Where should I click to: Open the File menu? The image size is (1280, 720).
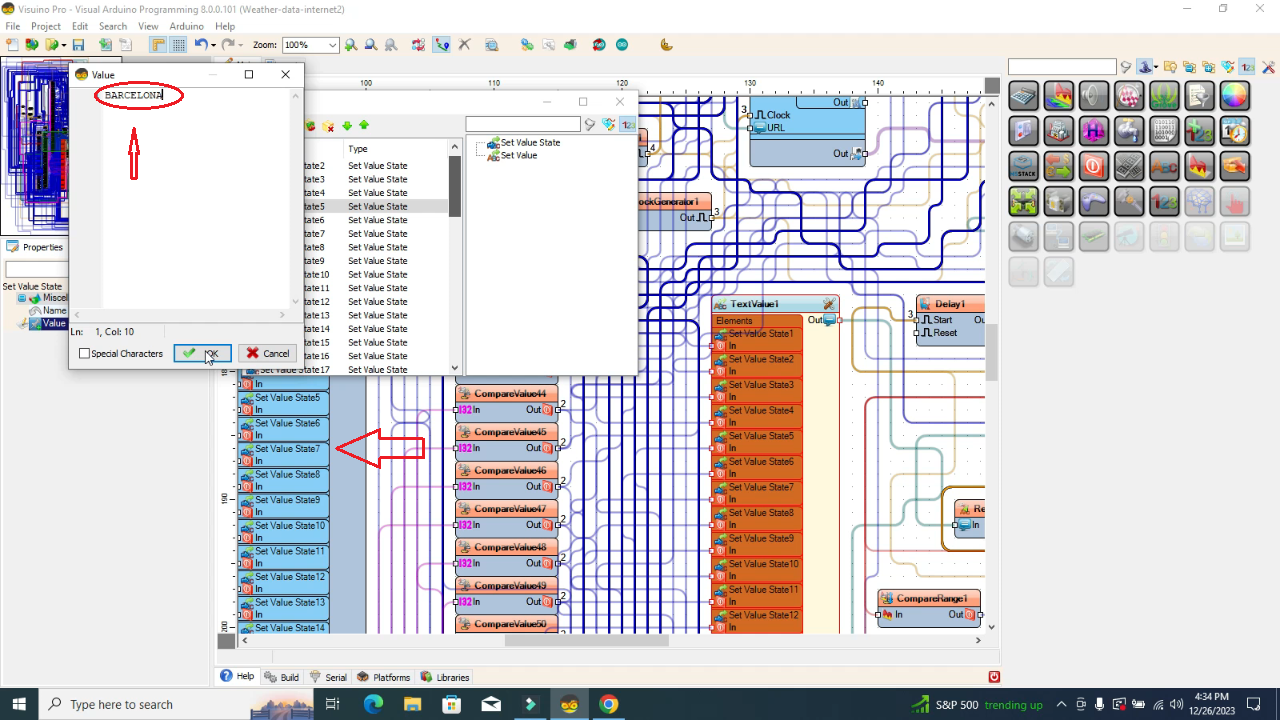pos(12,26)
